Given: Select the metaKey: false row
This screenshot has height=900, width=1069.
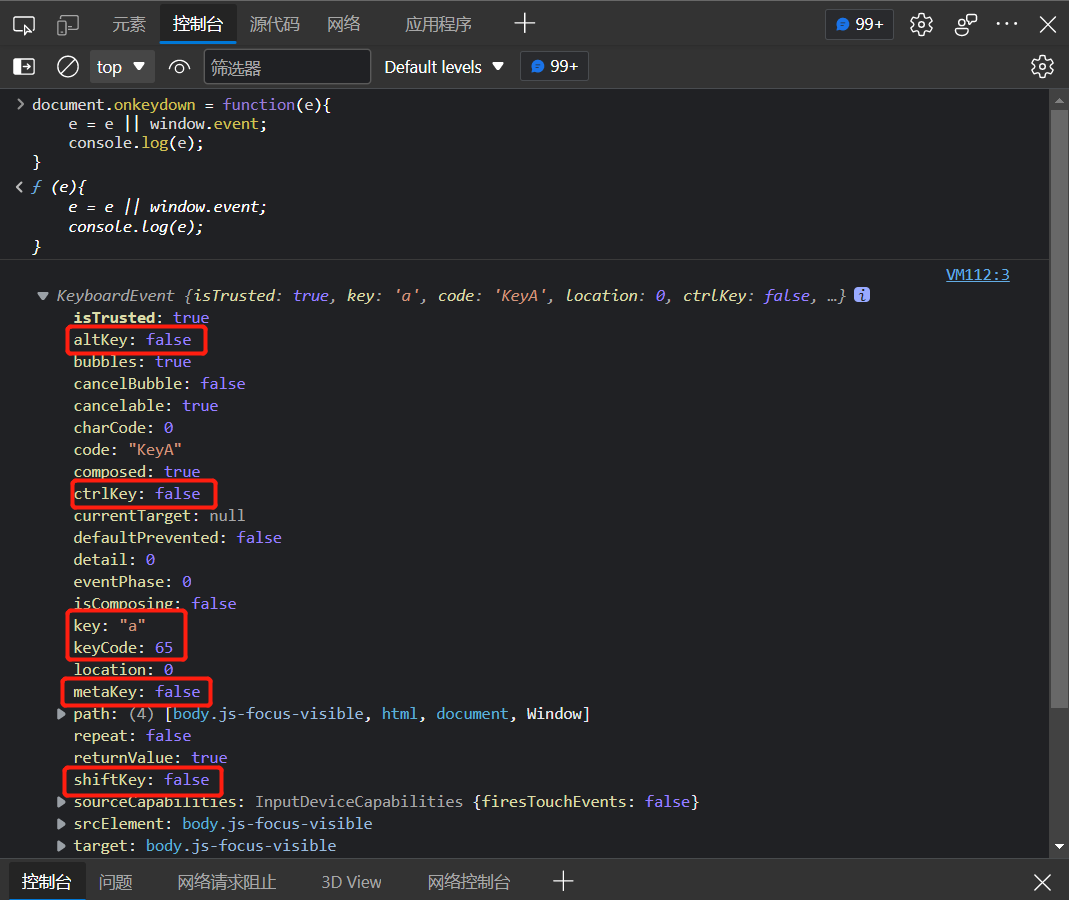Looking at the screenshot, I should 137,692.
